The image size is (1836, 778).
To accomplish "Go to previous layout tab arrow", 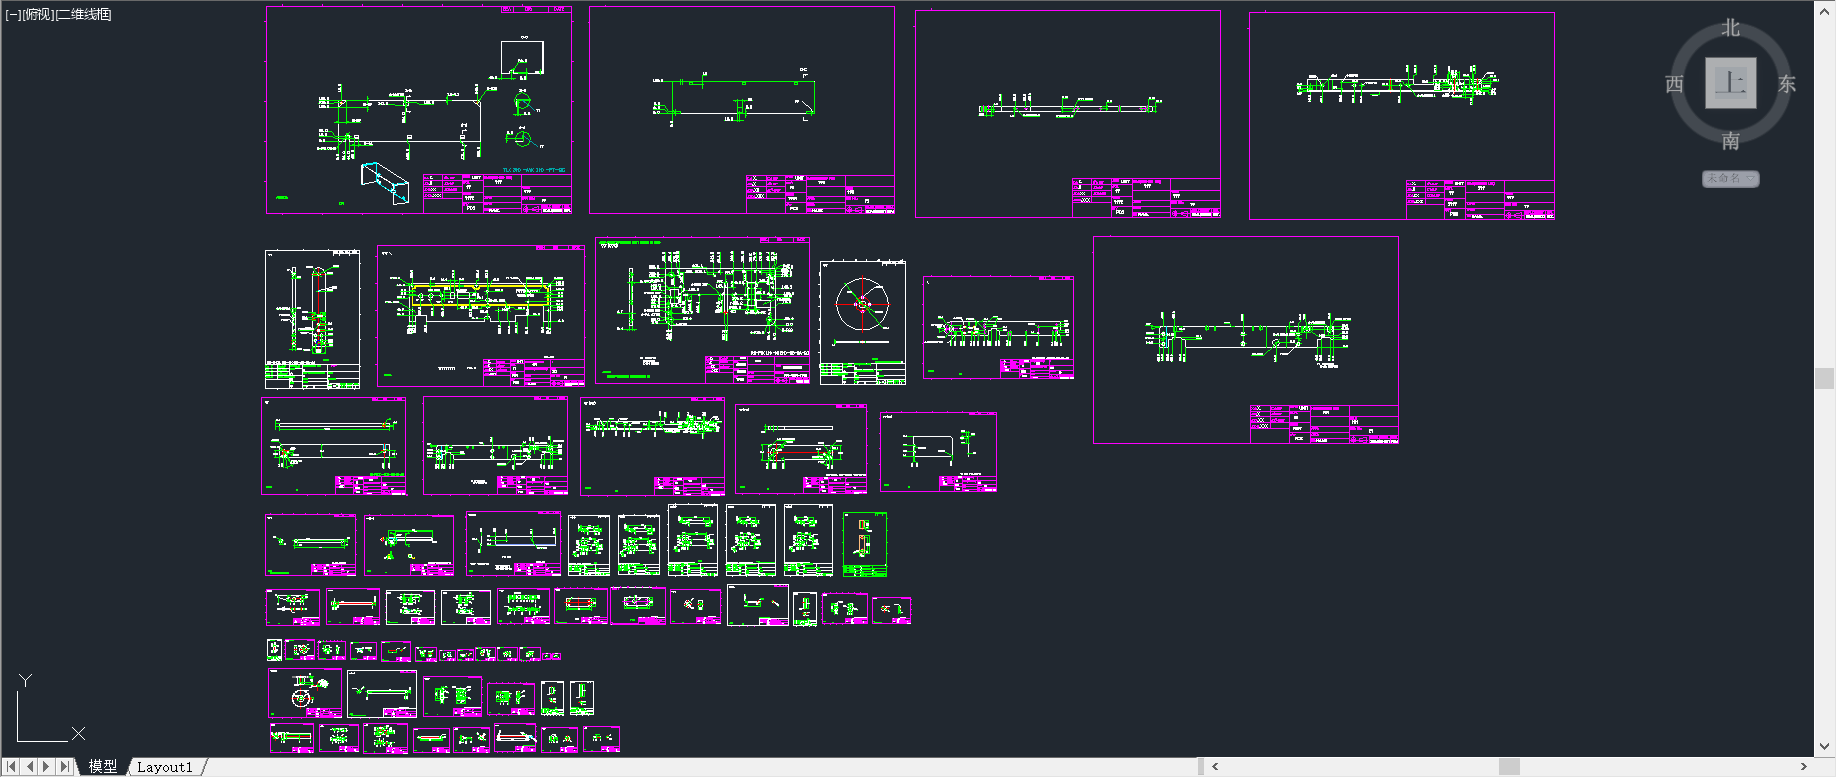I will (30, 767).
